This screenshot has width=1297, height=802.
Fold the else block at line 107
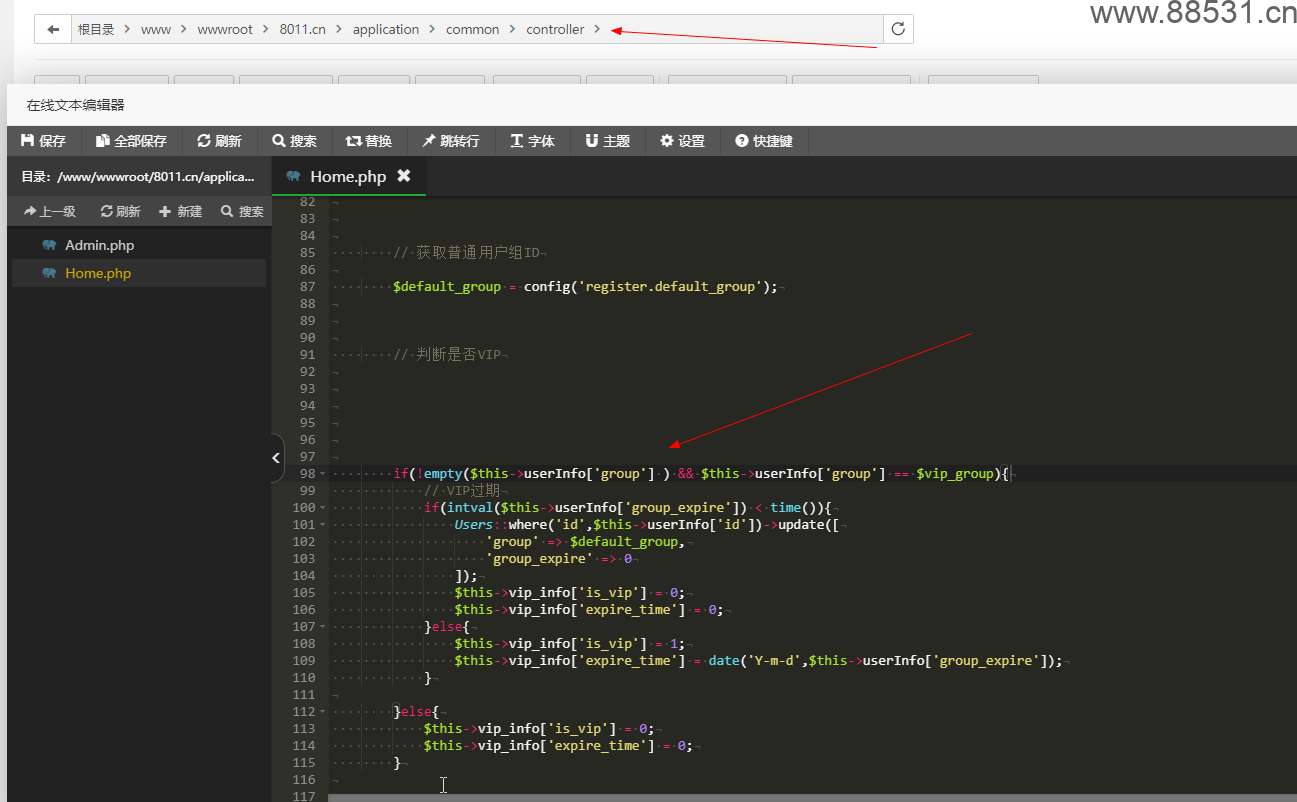click(322, 627)
